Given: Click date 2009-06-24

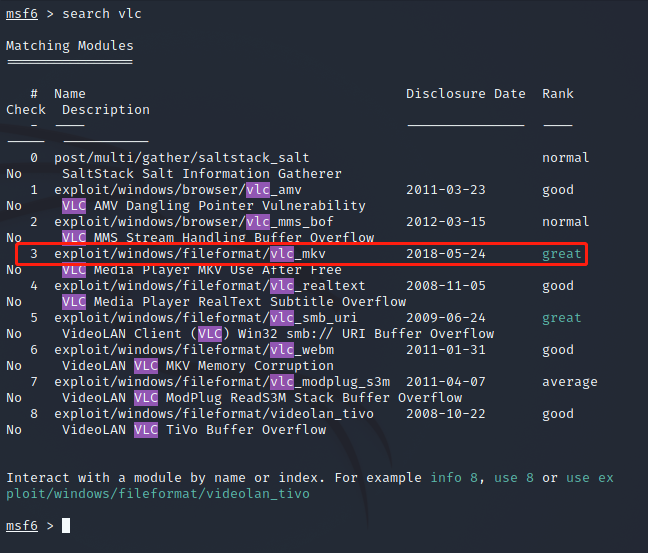Looking at the screenshot, I should point(446,318).
